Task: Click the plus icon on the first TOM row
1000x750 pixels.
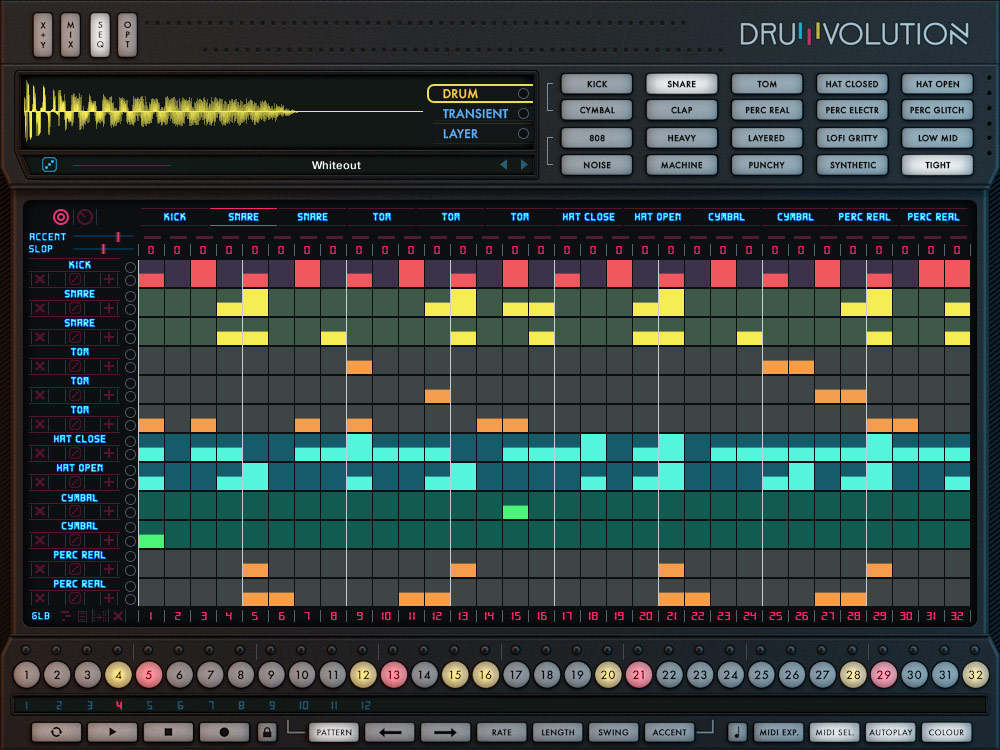Action: point(108,365)
